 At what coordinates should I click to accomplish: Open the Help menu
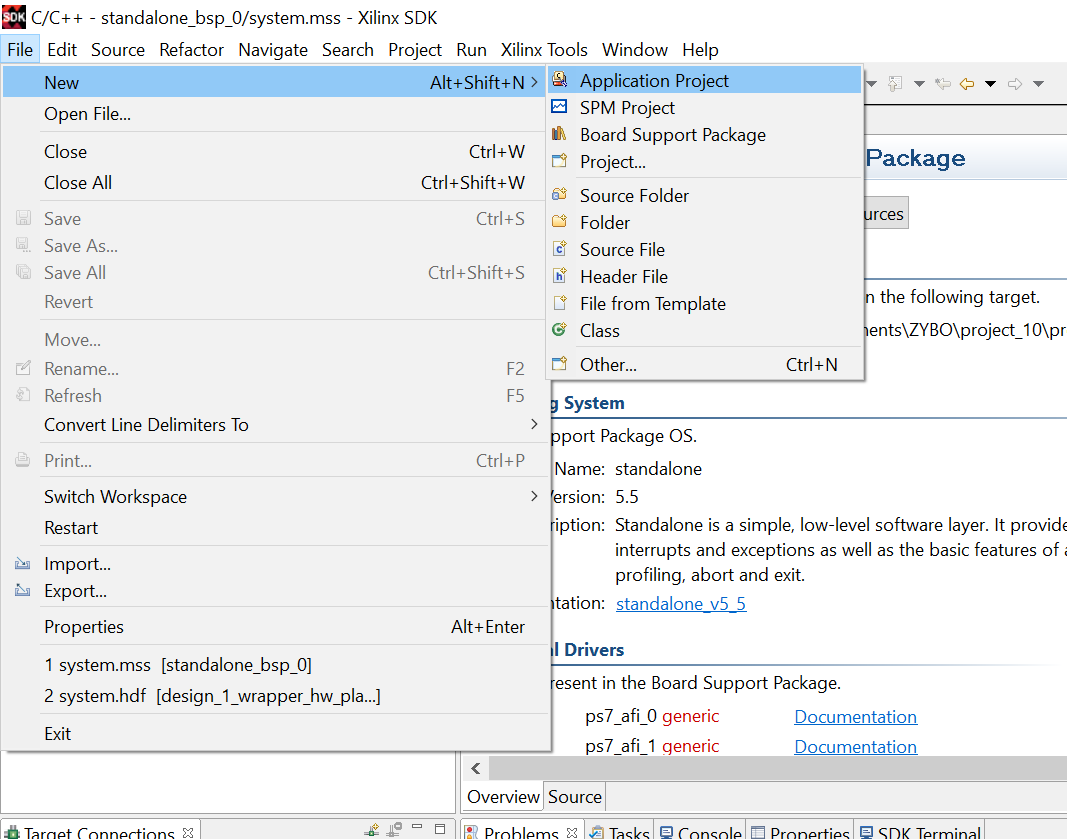700,50
